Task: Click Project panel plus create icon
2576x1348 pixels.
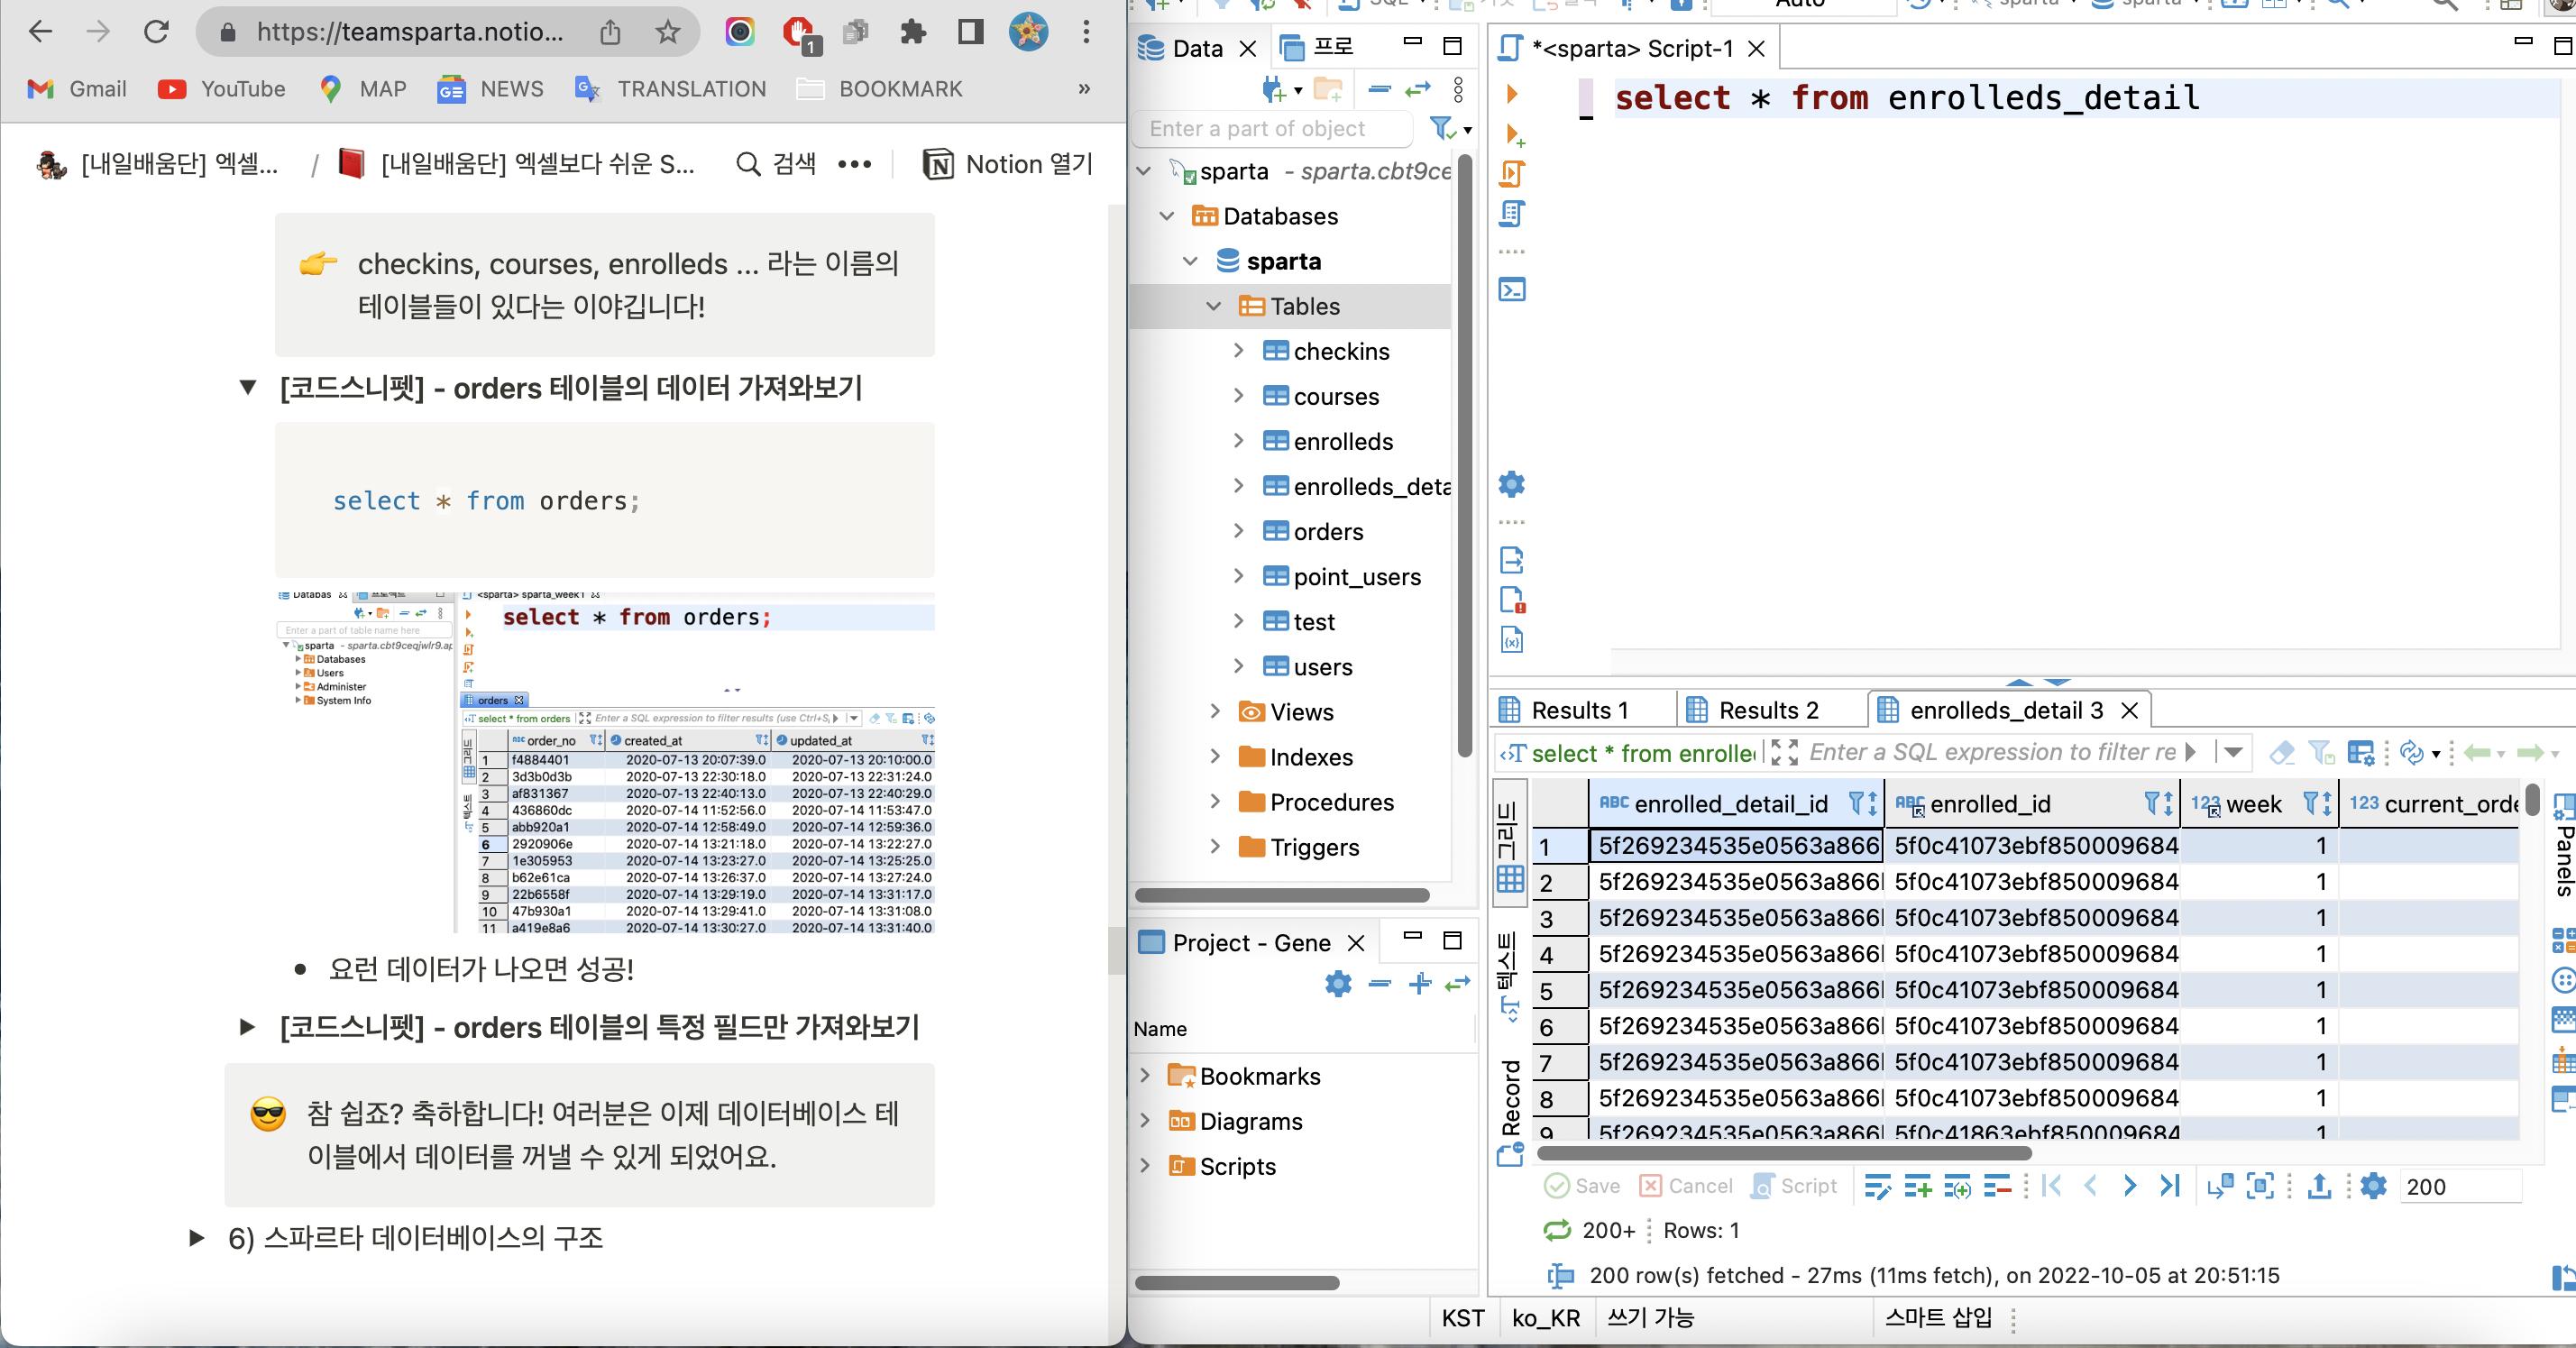Action: (1420, 984)
